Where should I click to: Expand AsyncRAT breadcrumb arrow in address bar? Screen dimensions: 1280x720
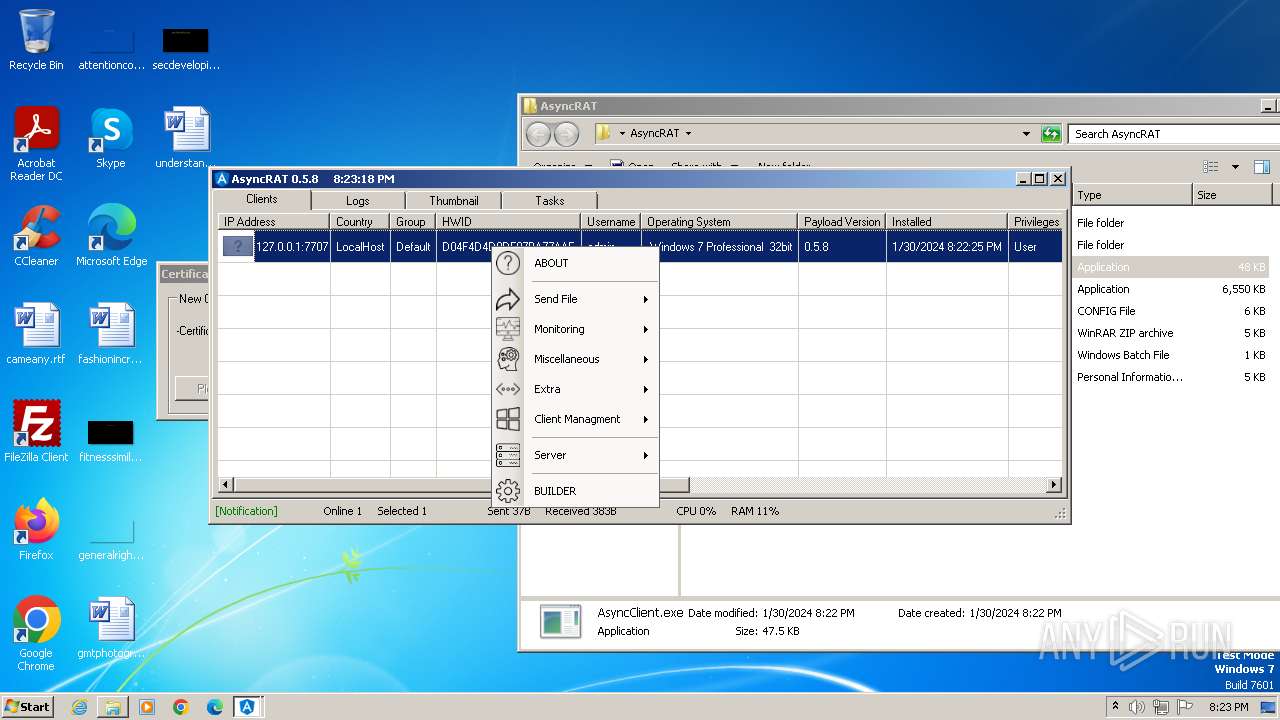click(688, 133)
